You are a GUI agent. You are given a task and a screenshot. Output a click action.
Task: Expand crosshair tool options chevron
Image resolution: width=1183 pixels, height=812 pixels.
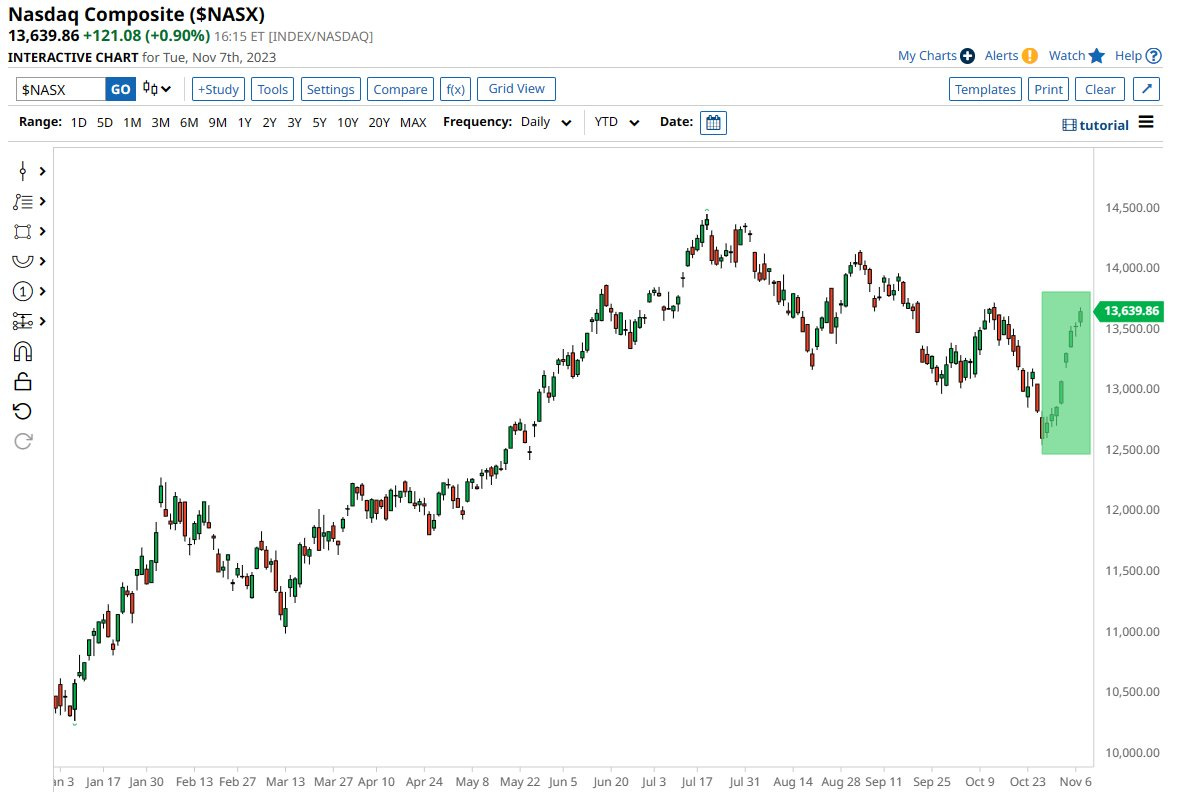43,171
